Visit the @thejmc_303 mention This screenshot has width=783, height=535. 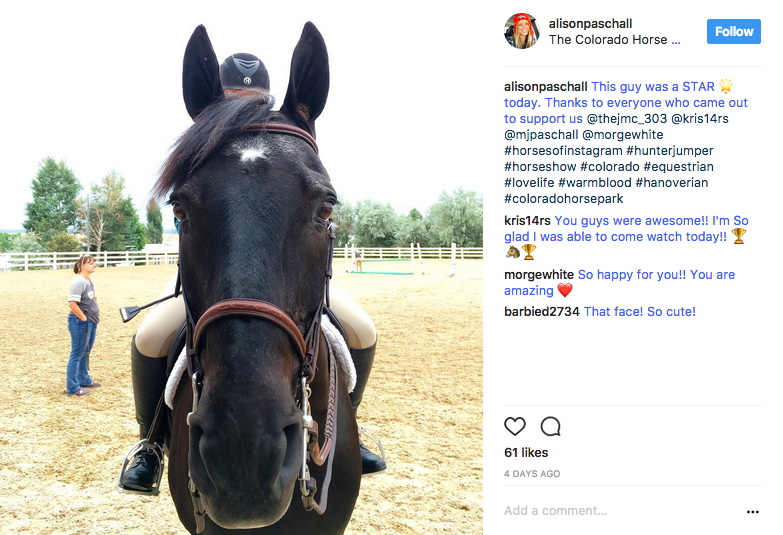[626, 118]
